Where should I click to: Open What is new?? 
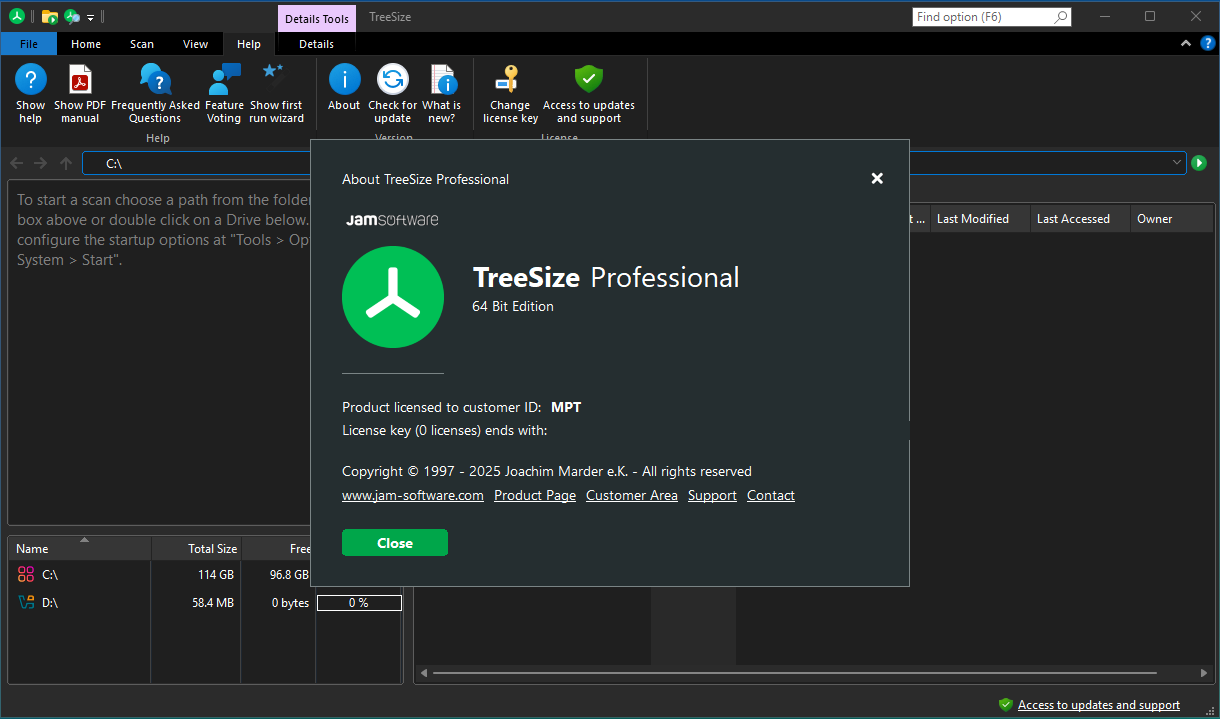pos(441,94)
